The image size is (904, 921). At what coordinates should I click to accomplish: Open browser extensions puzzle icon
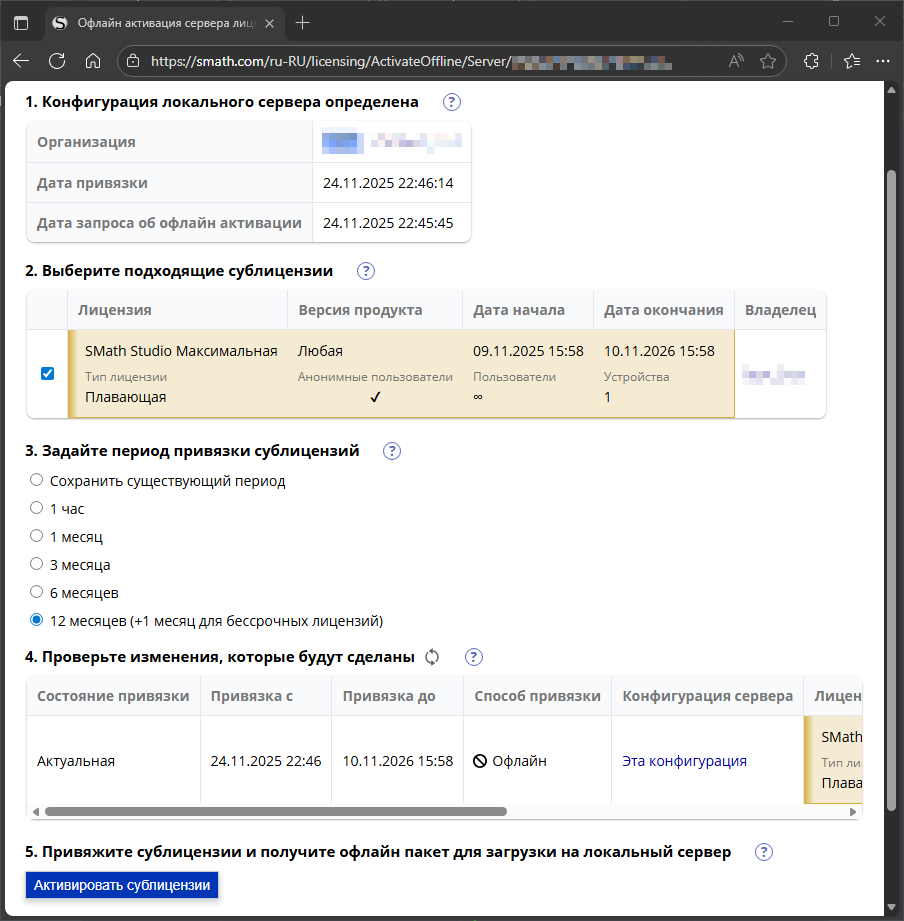[811, 60]
